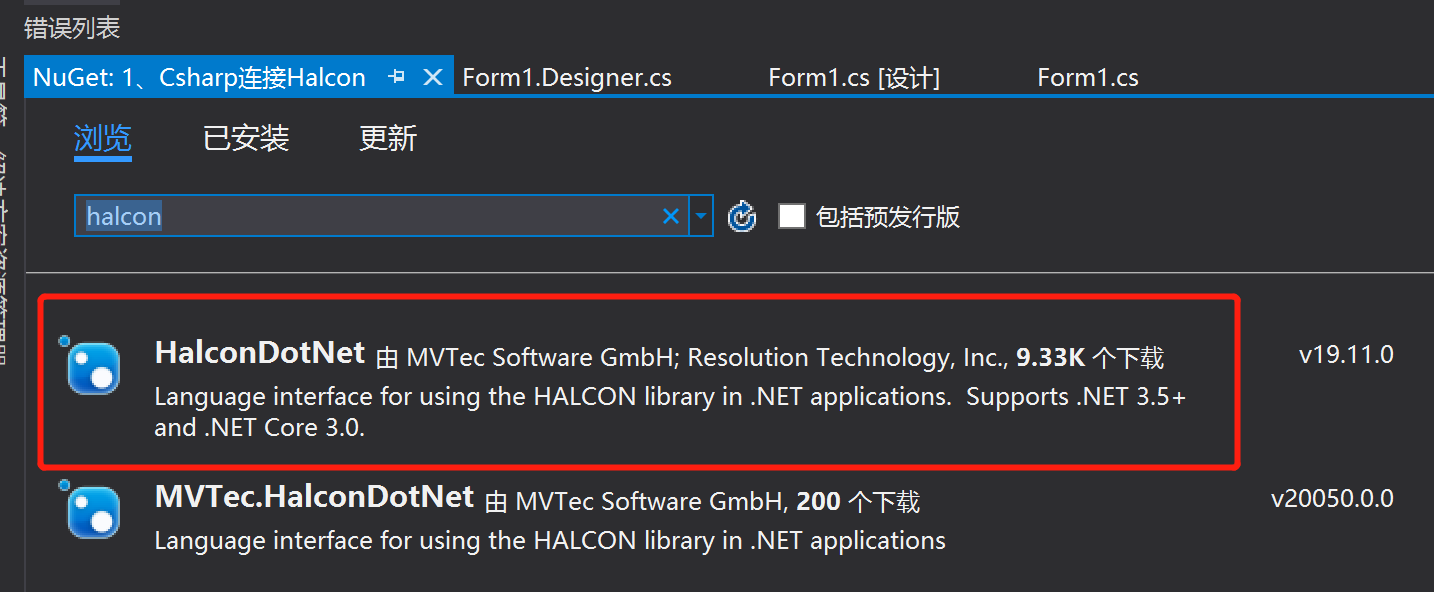Clear the halcon search text via the X icon
1434x592 pixels.
click(x=670, y=215)
